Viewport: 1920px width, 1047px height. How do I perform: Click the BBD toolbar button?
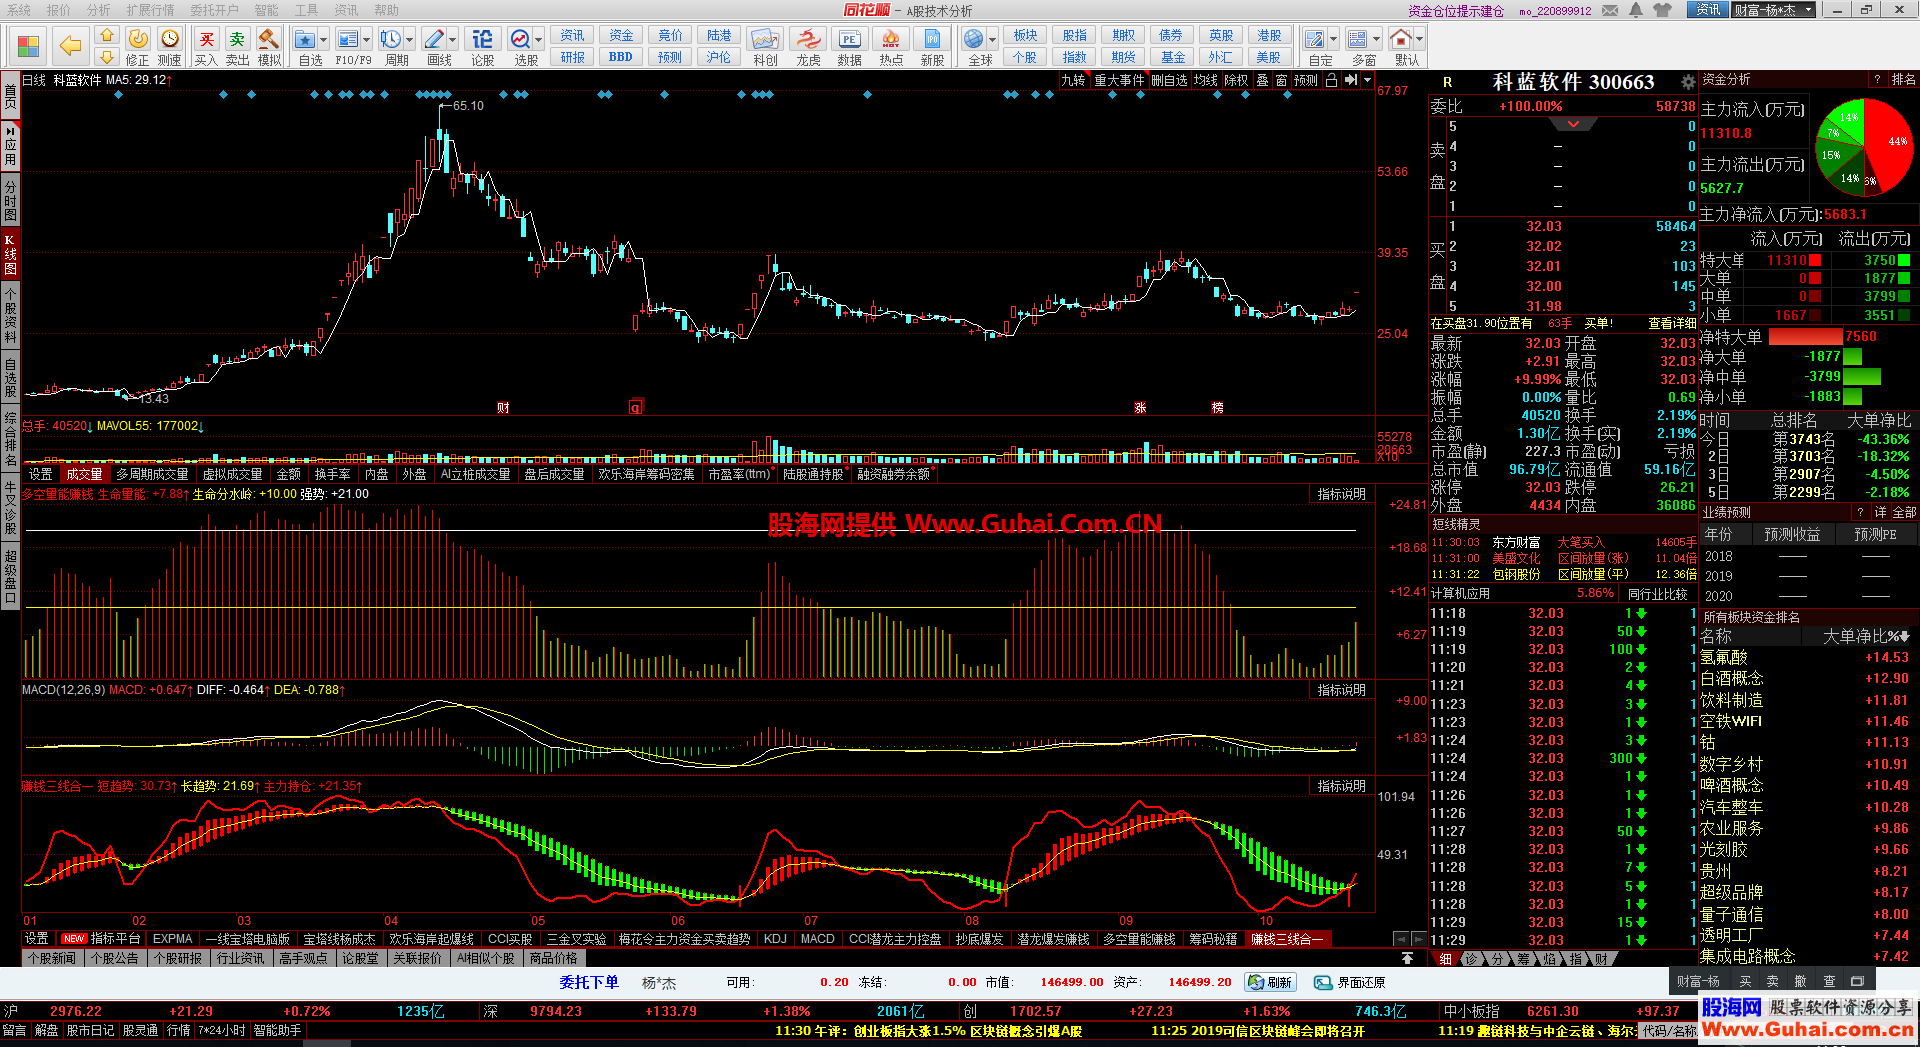[x=620, y=57]
